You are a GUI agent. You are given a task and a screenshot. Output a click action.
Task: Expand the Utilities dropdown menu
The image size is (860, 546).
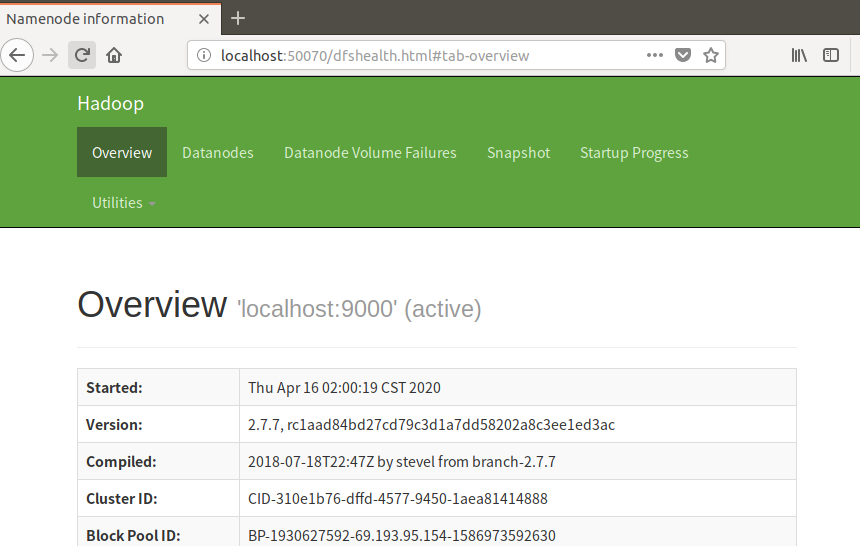point(124,203)
